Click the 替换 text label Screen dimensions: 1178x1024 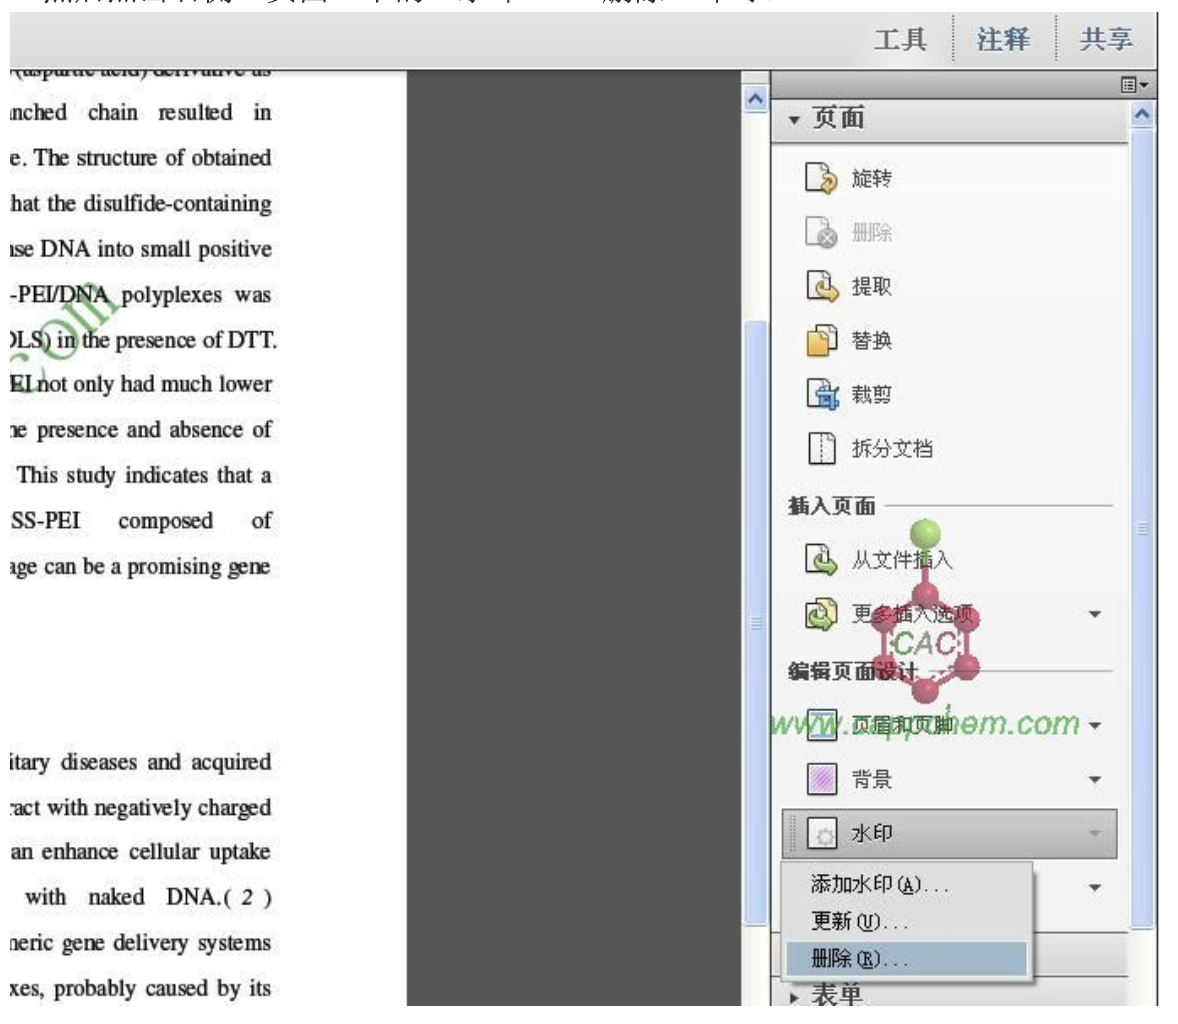pos(871,340)
